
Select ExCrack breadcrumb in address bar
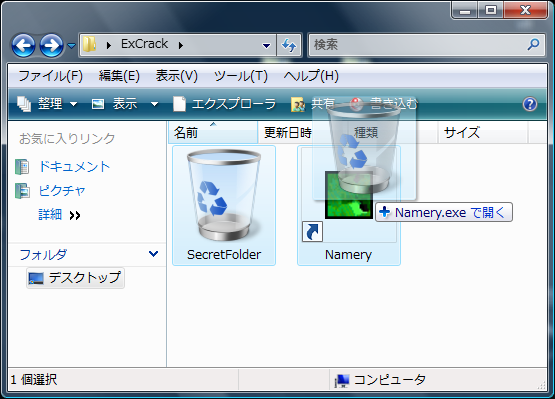pyautogui.click(x=144, y=44)
